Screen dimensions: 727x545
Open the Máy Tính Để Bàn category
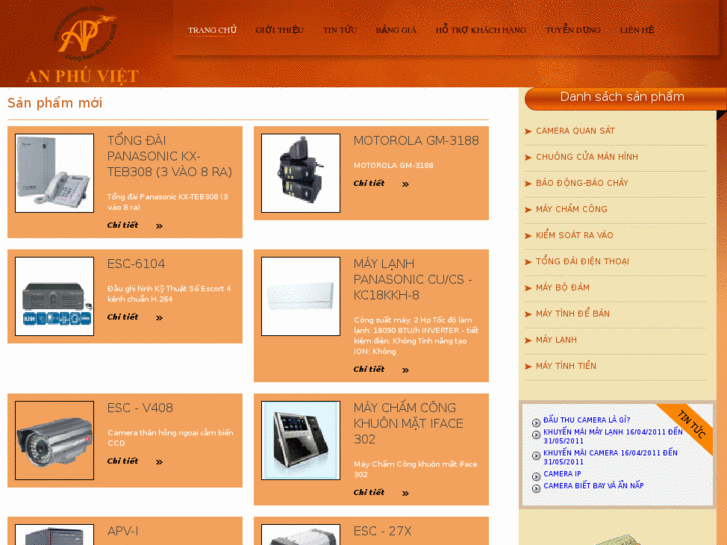(x=573, y=314)
